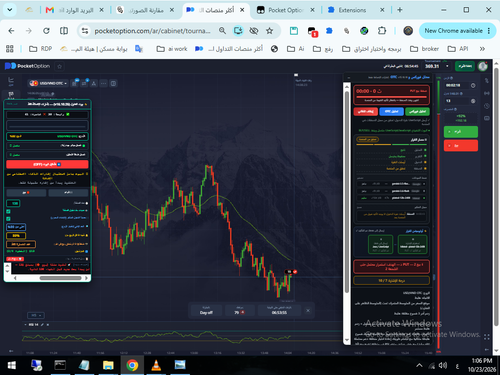Close the Day off tournament info bar

click(308, 311)
